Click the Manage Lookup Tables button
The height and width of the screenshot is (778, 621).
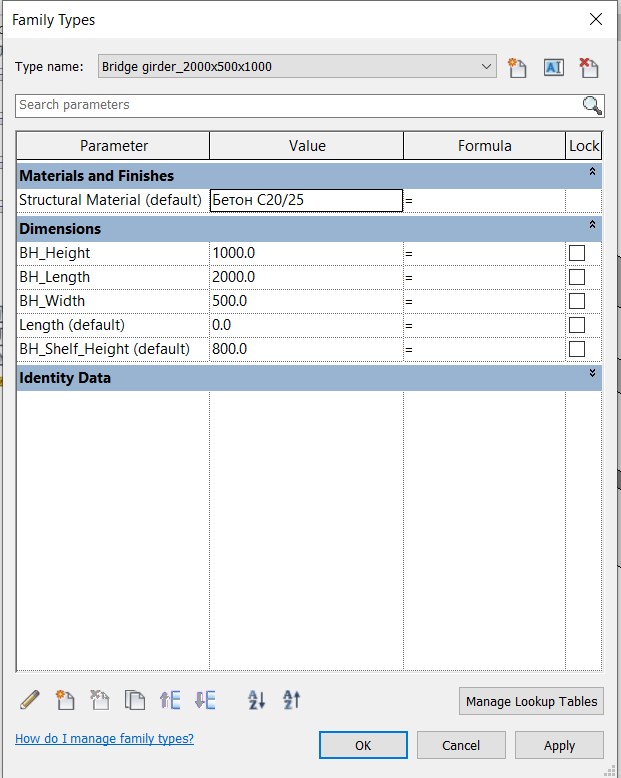[532, 701]
